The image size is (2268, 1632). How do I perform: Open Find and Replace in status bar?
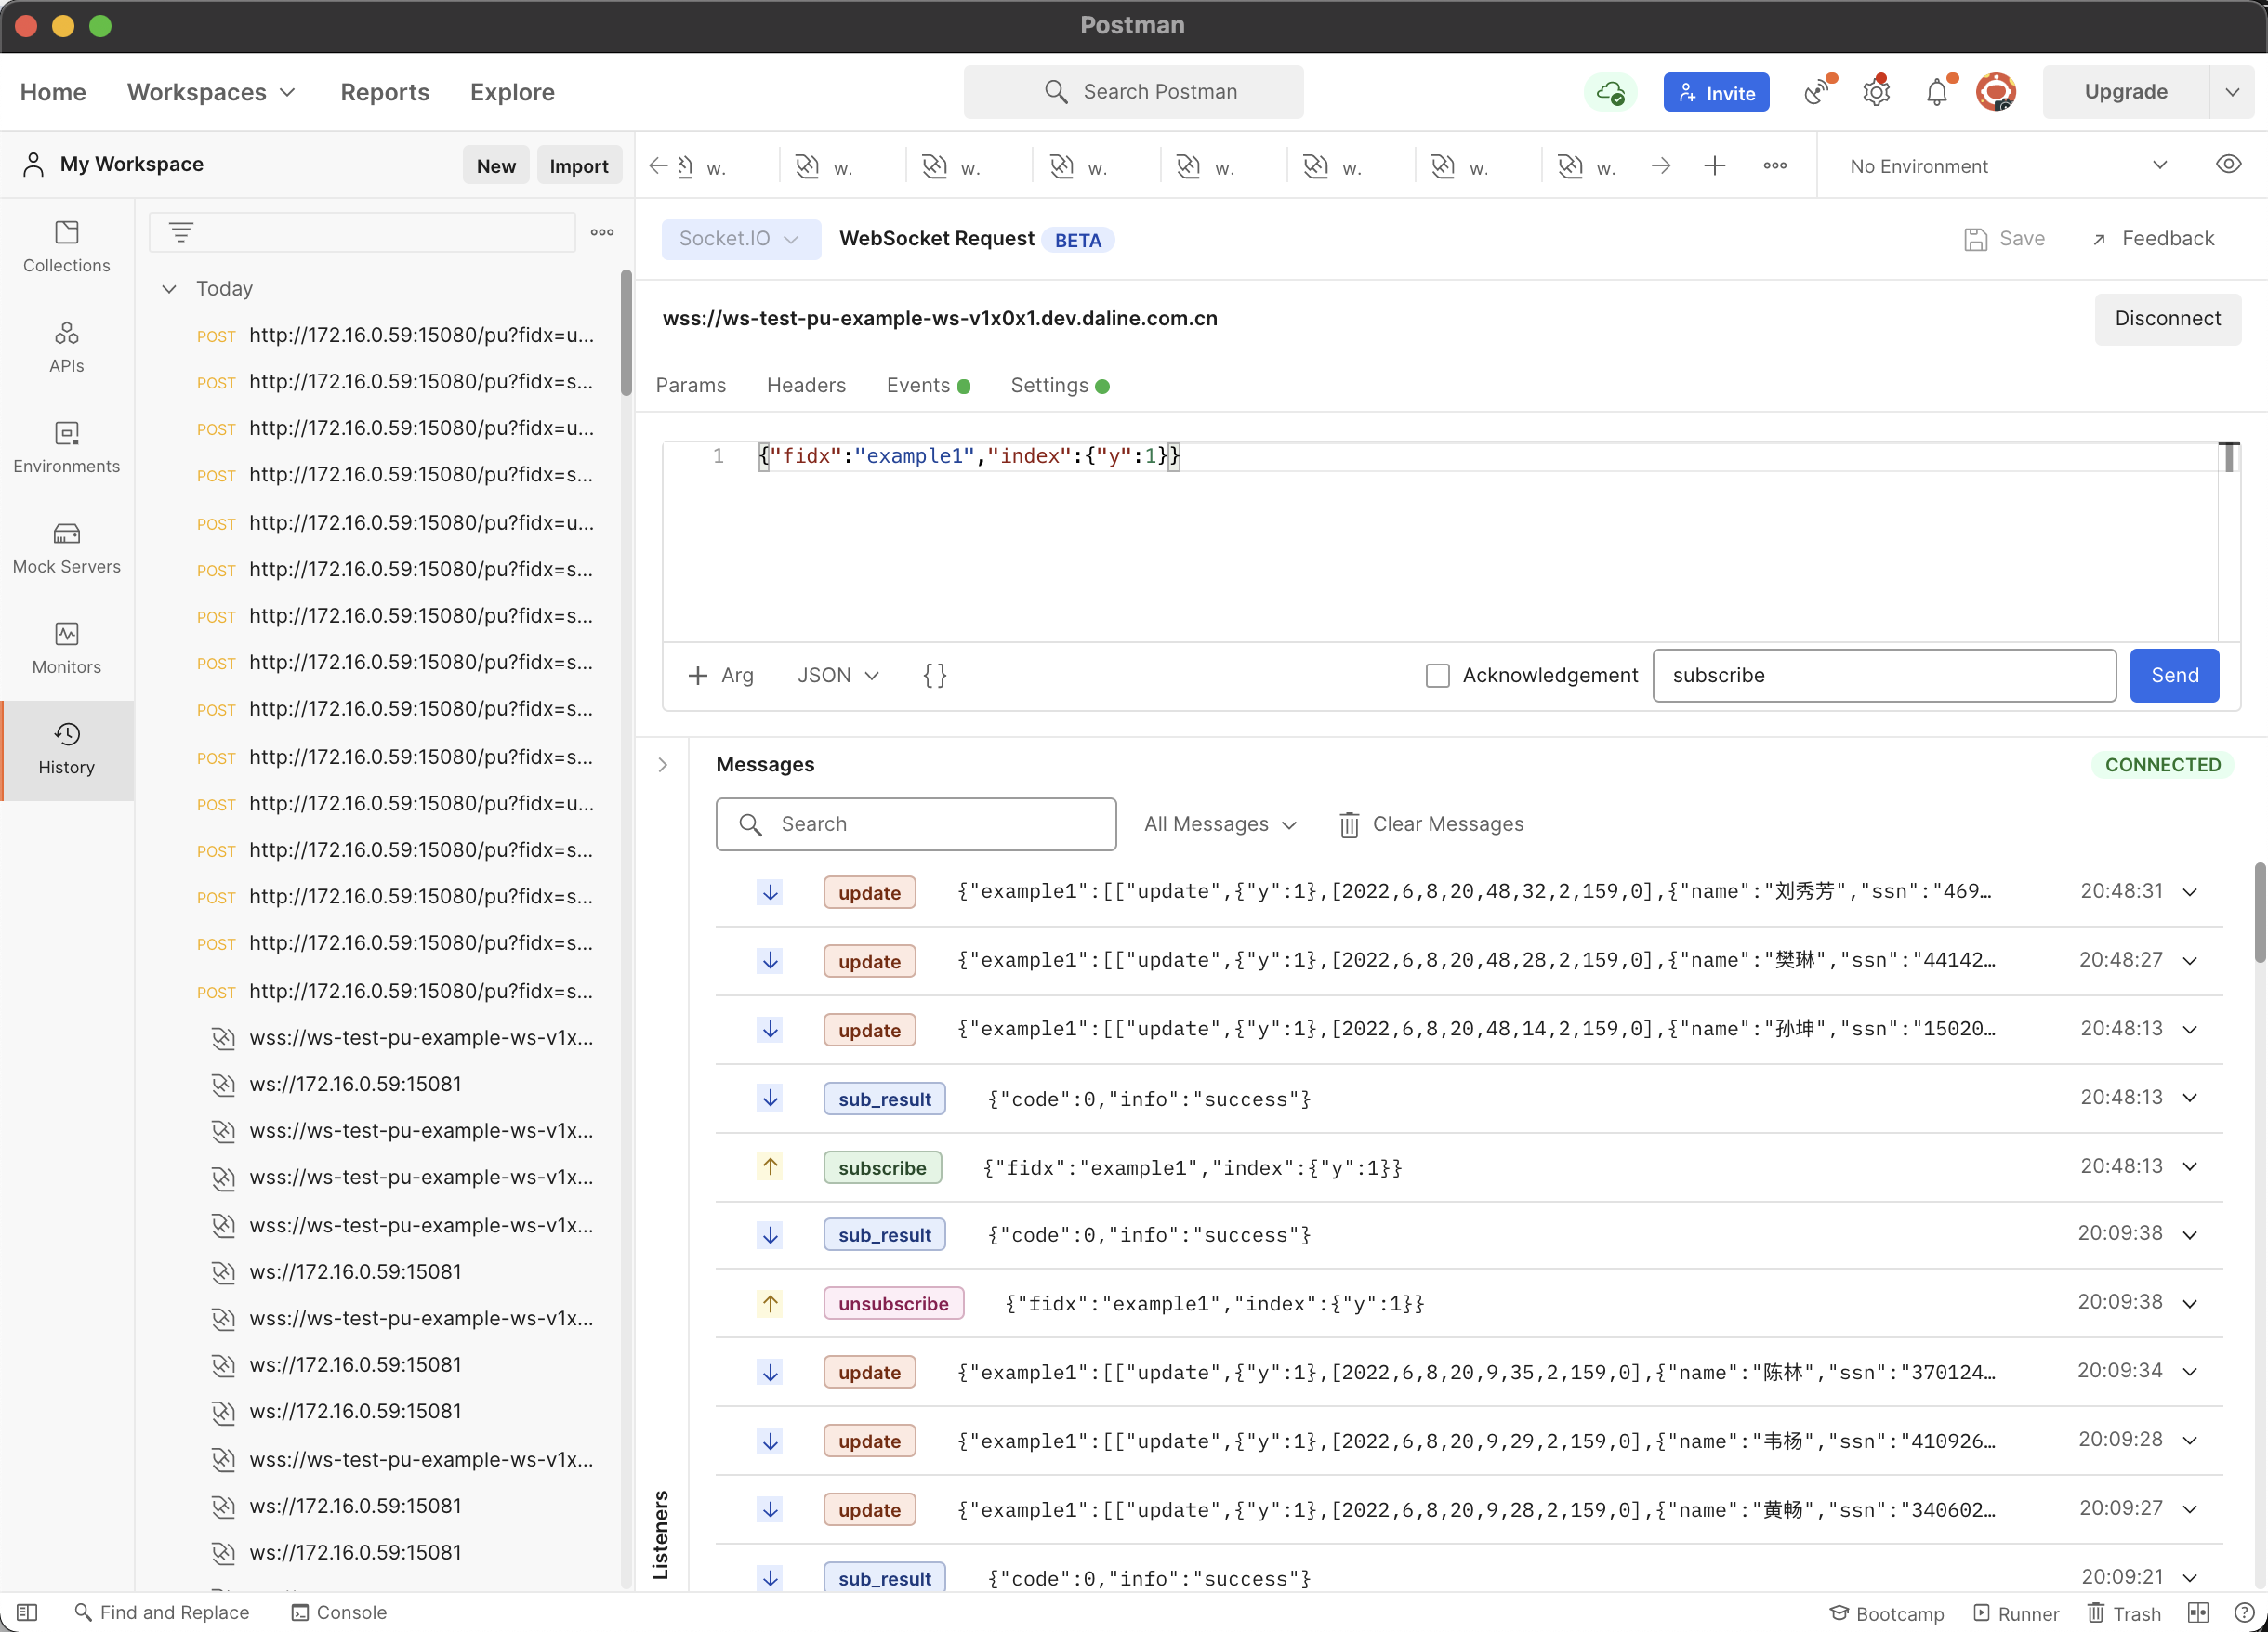[x=162, y=1612]
